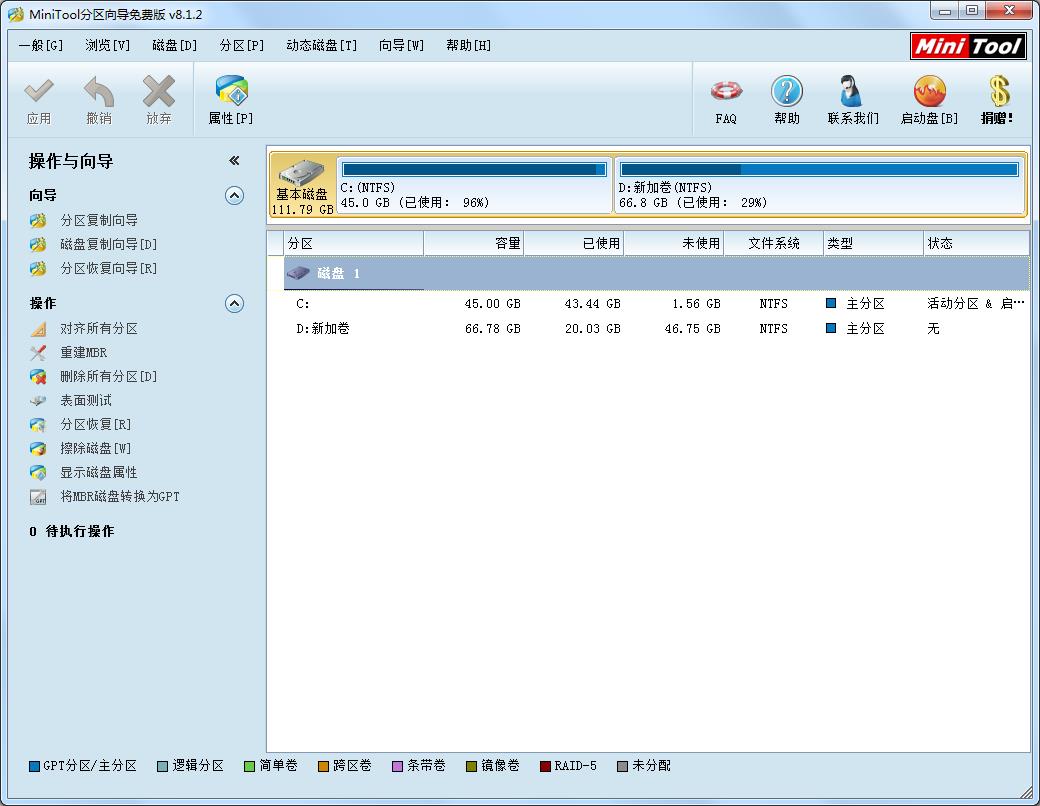Select C: partition usage bar in disk map
The height and width of the screenshot is (806, 1040).
[474, 170]
